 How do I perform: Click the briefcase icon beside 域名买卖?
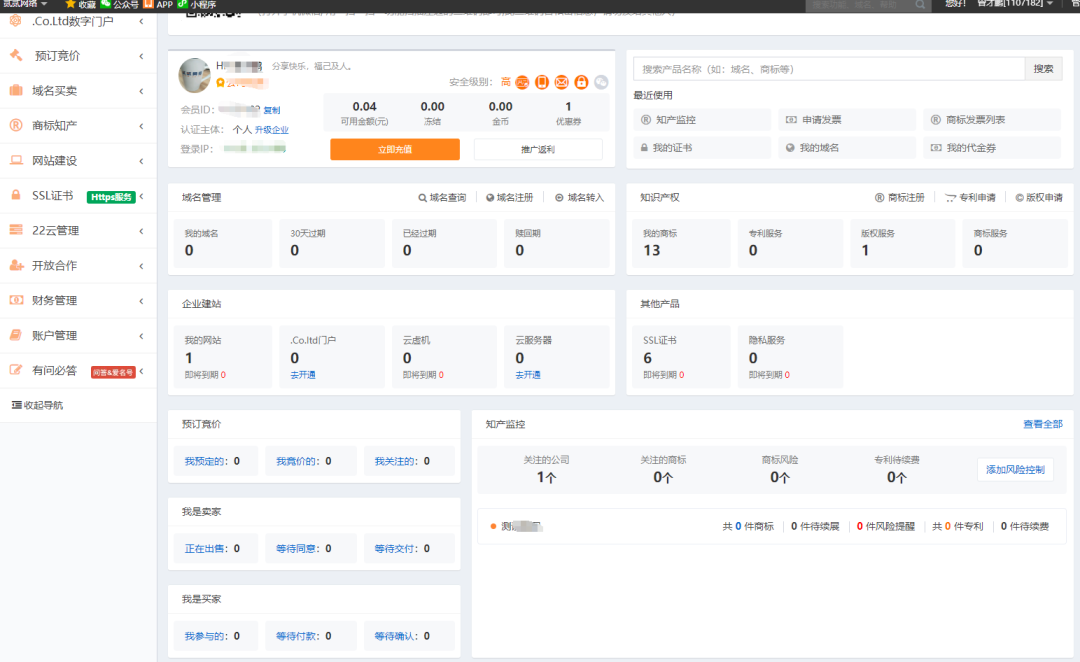[16, 90]
